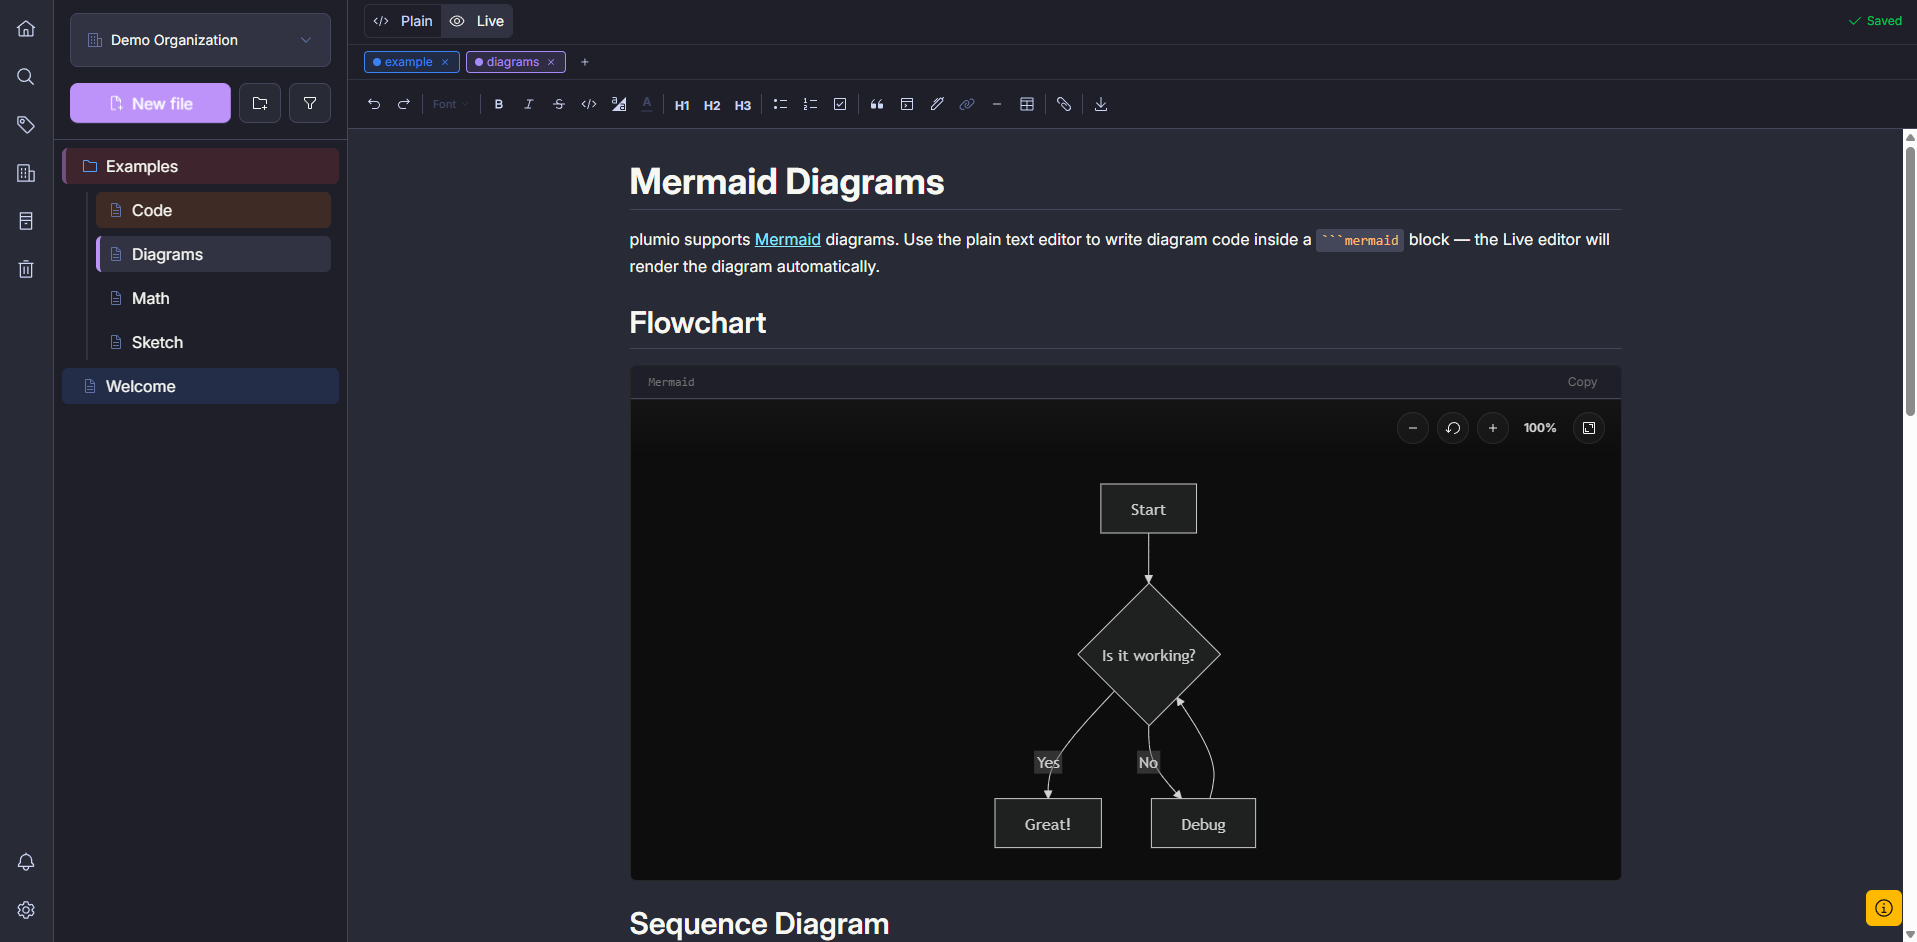Undo the last edit
Image resolution: width=1917 pixels, height=942 pixels.
(374, 104)
